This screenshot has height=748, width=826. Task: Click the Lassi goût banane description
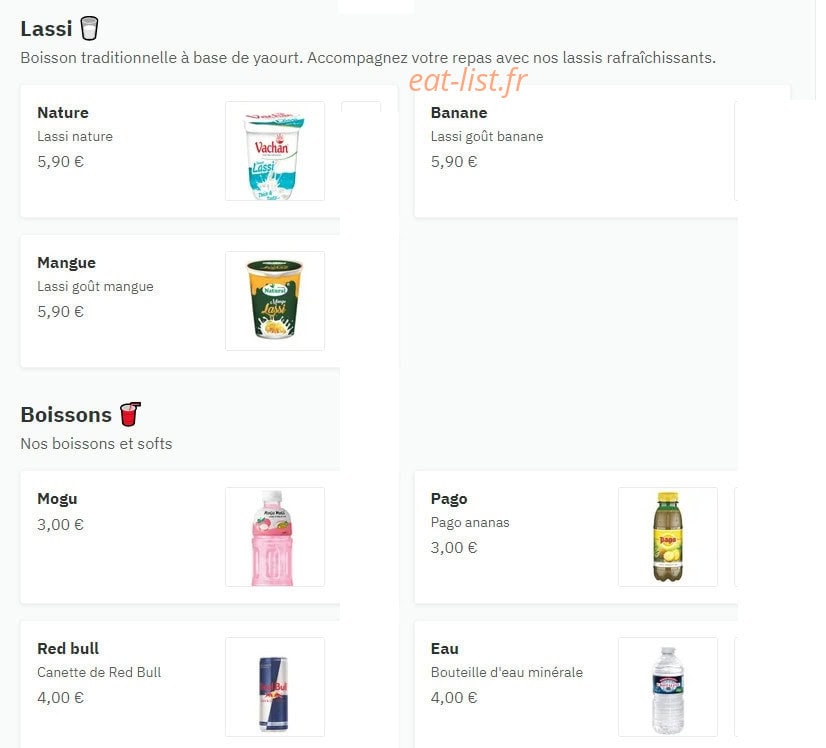[487, 136]
